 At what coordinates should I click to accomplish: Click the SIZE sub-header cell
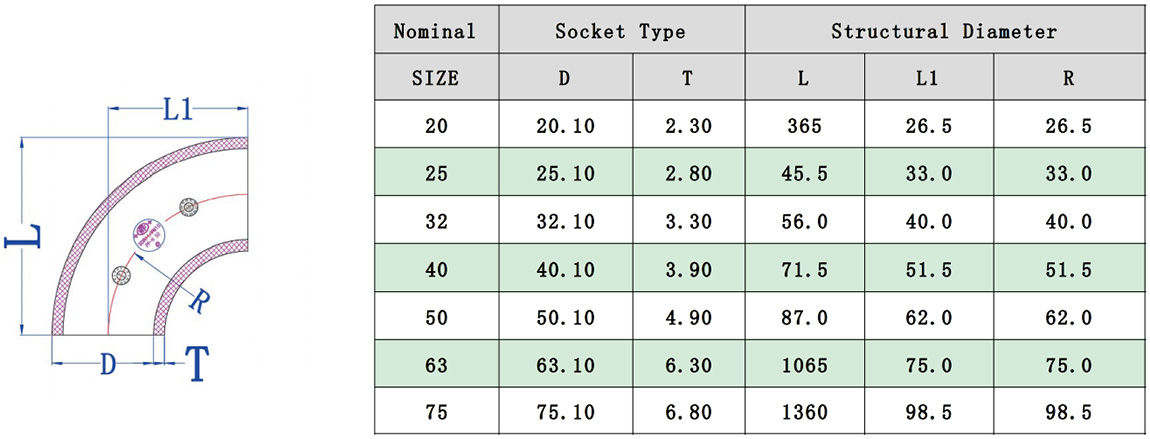[435, 78]
